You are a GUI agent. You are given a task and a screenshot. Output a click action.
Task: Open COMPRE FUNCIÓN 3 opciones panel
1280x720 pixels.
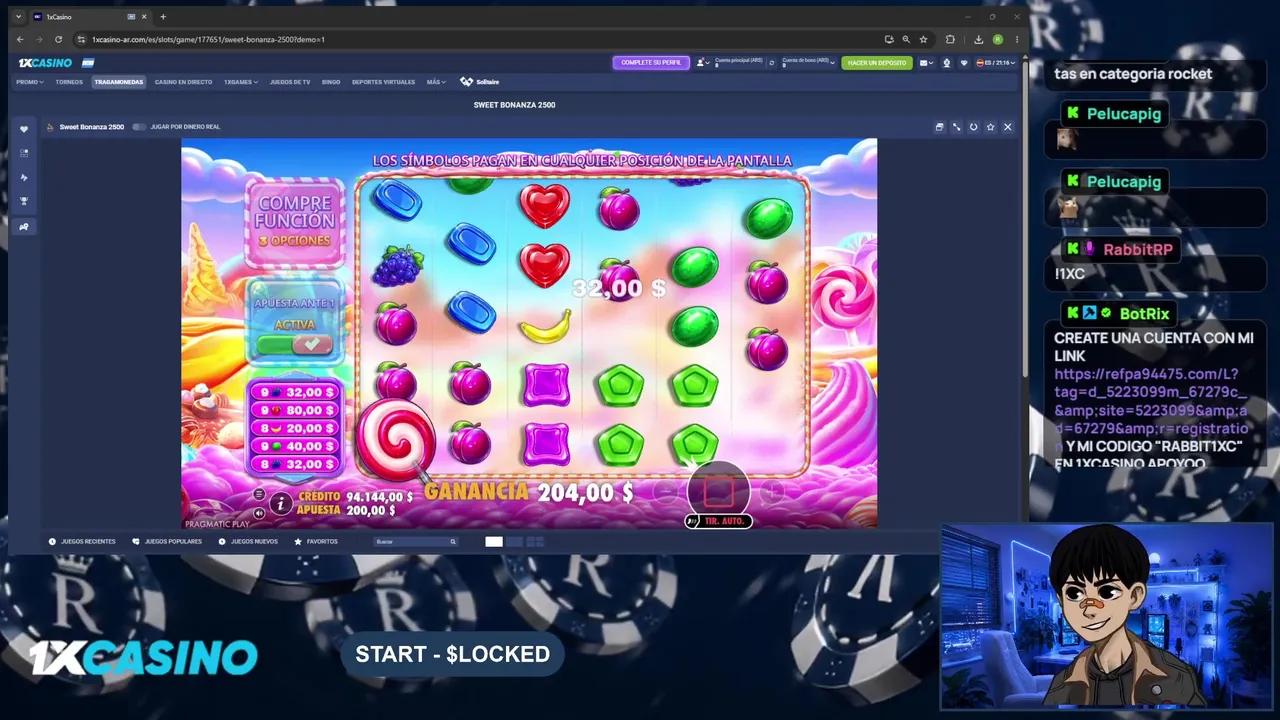(294, 221)
